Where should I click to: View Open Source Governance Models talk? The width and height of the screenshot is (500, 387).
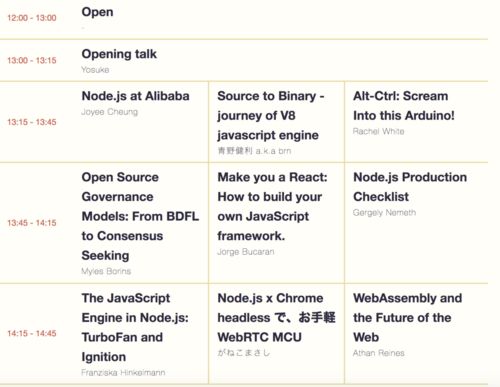pos(140,216)
